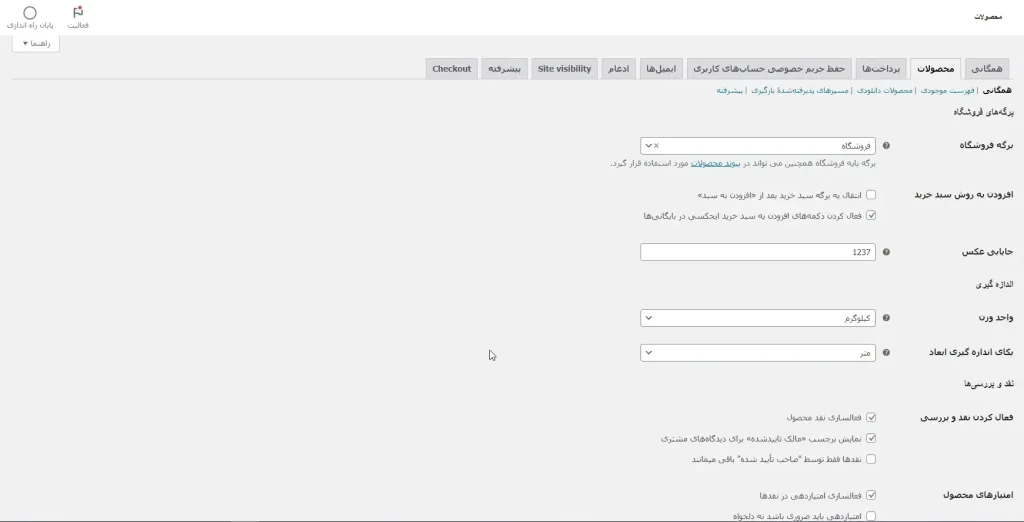The width and height of the screenshot is (1024, 522).
Task: Switch to the پرداخت‌ها tab
Action: pos(881,69)
